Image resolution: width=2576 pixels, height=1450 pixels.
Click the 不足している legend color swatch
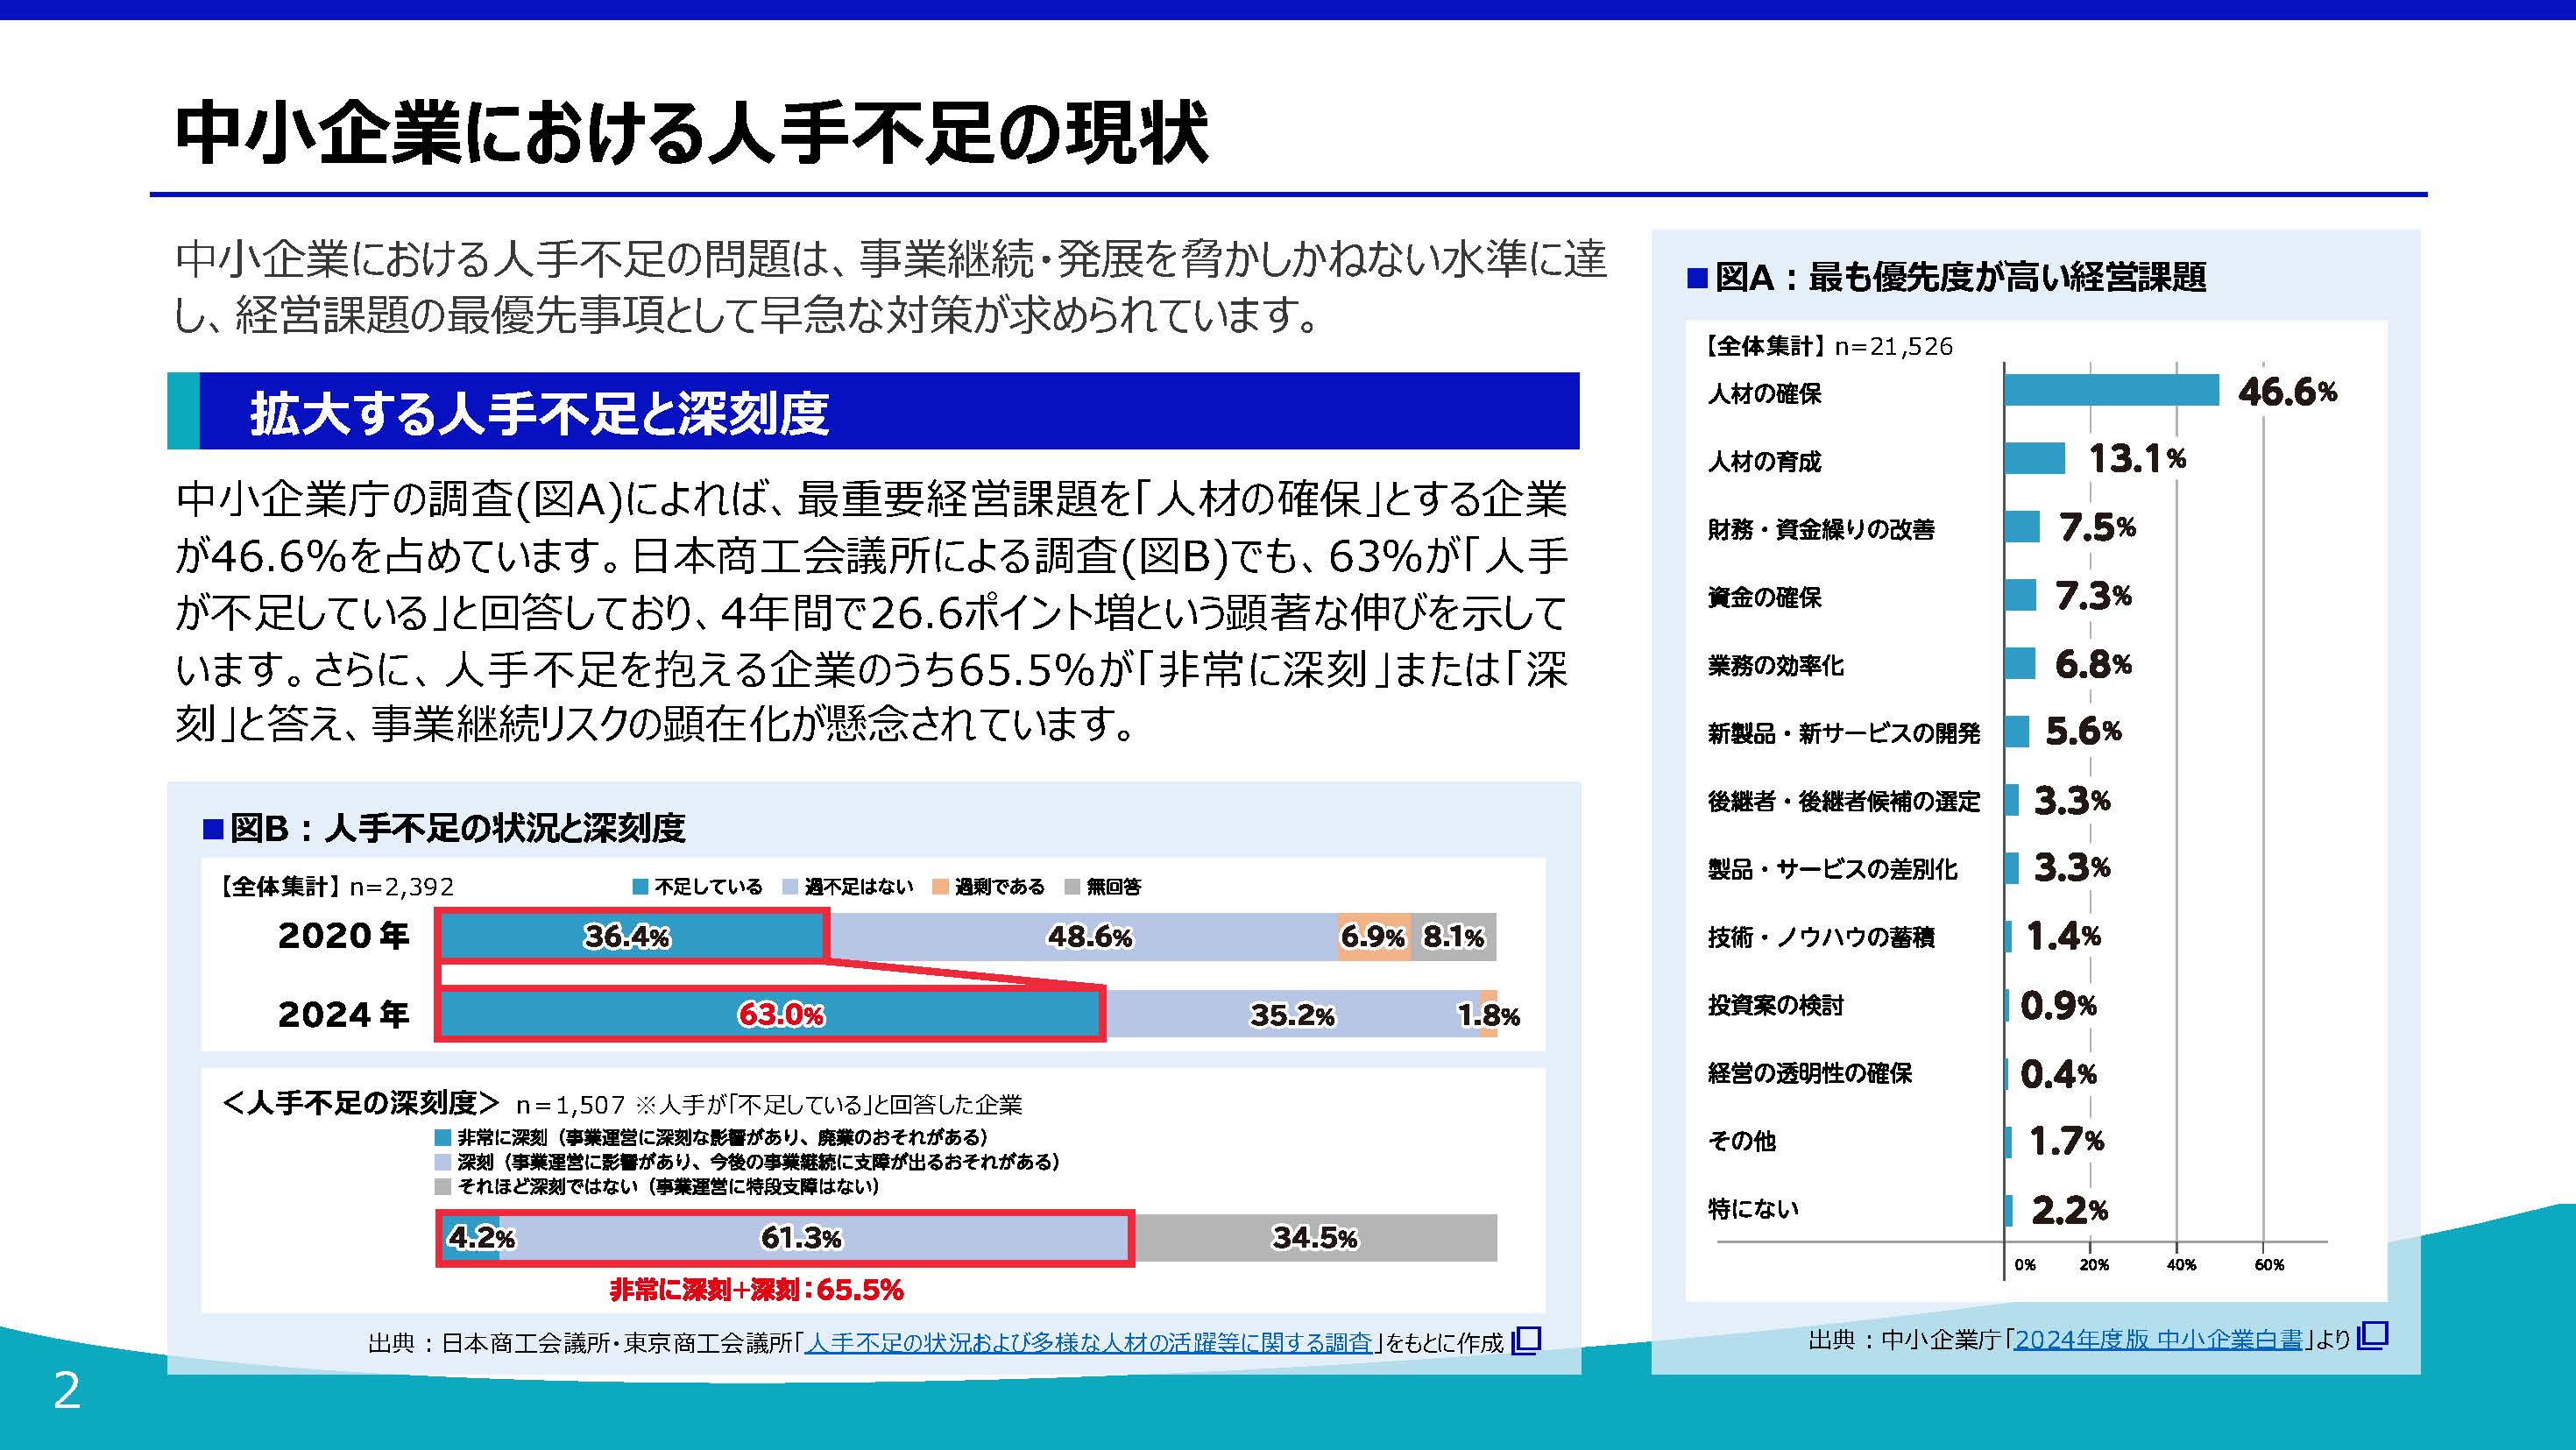(x=640, y=887)
